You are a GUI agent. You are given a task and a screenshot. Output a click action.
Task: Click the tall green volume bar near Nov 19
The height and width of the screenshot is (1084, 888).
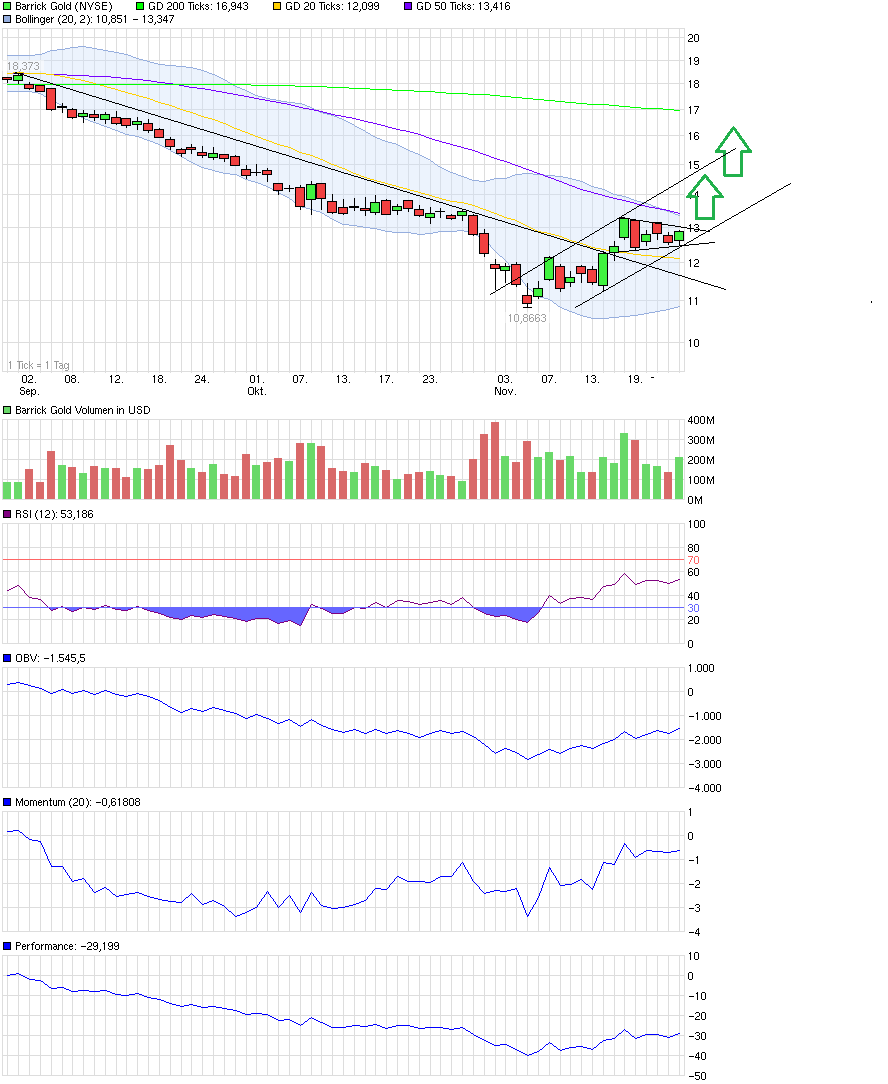pos(624,466)
